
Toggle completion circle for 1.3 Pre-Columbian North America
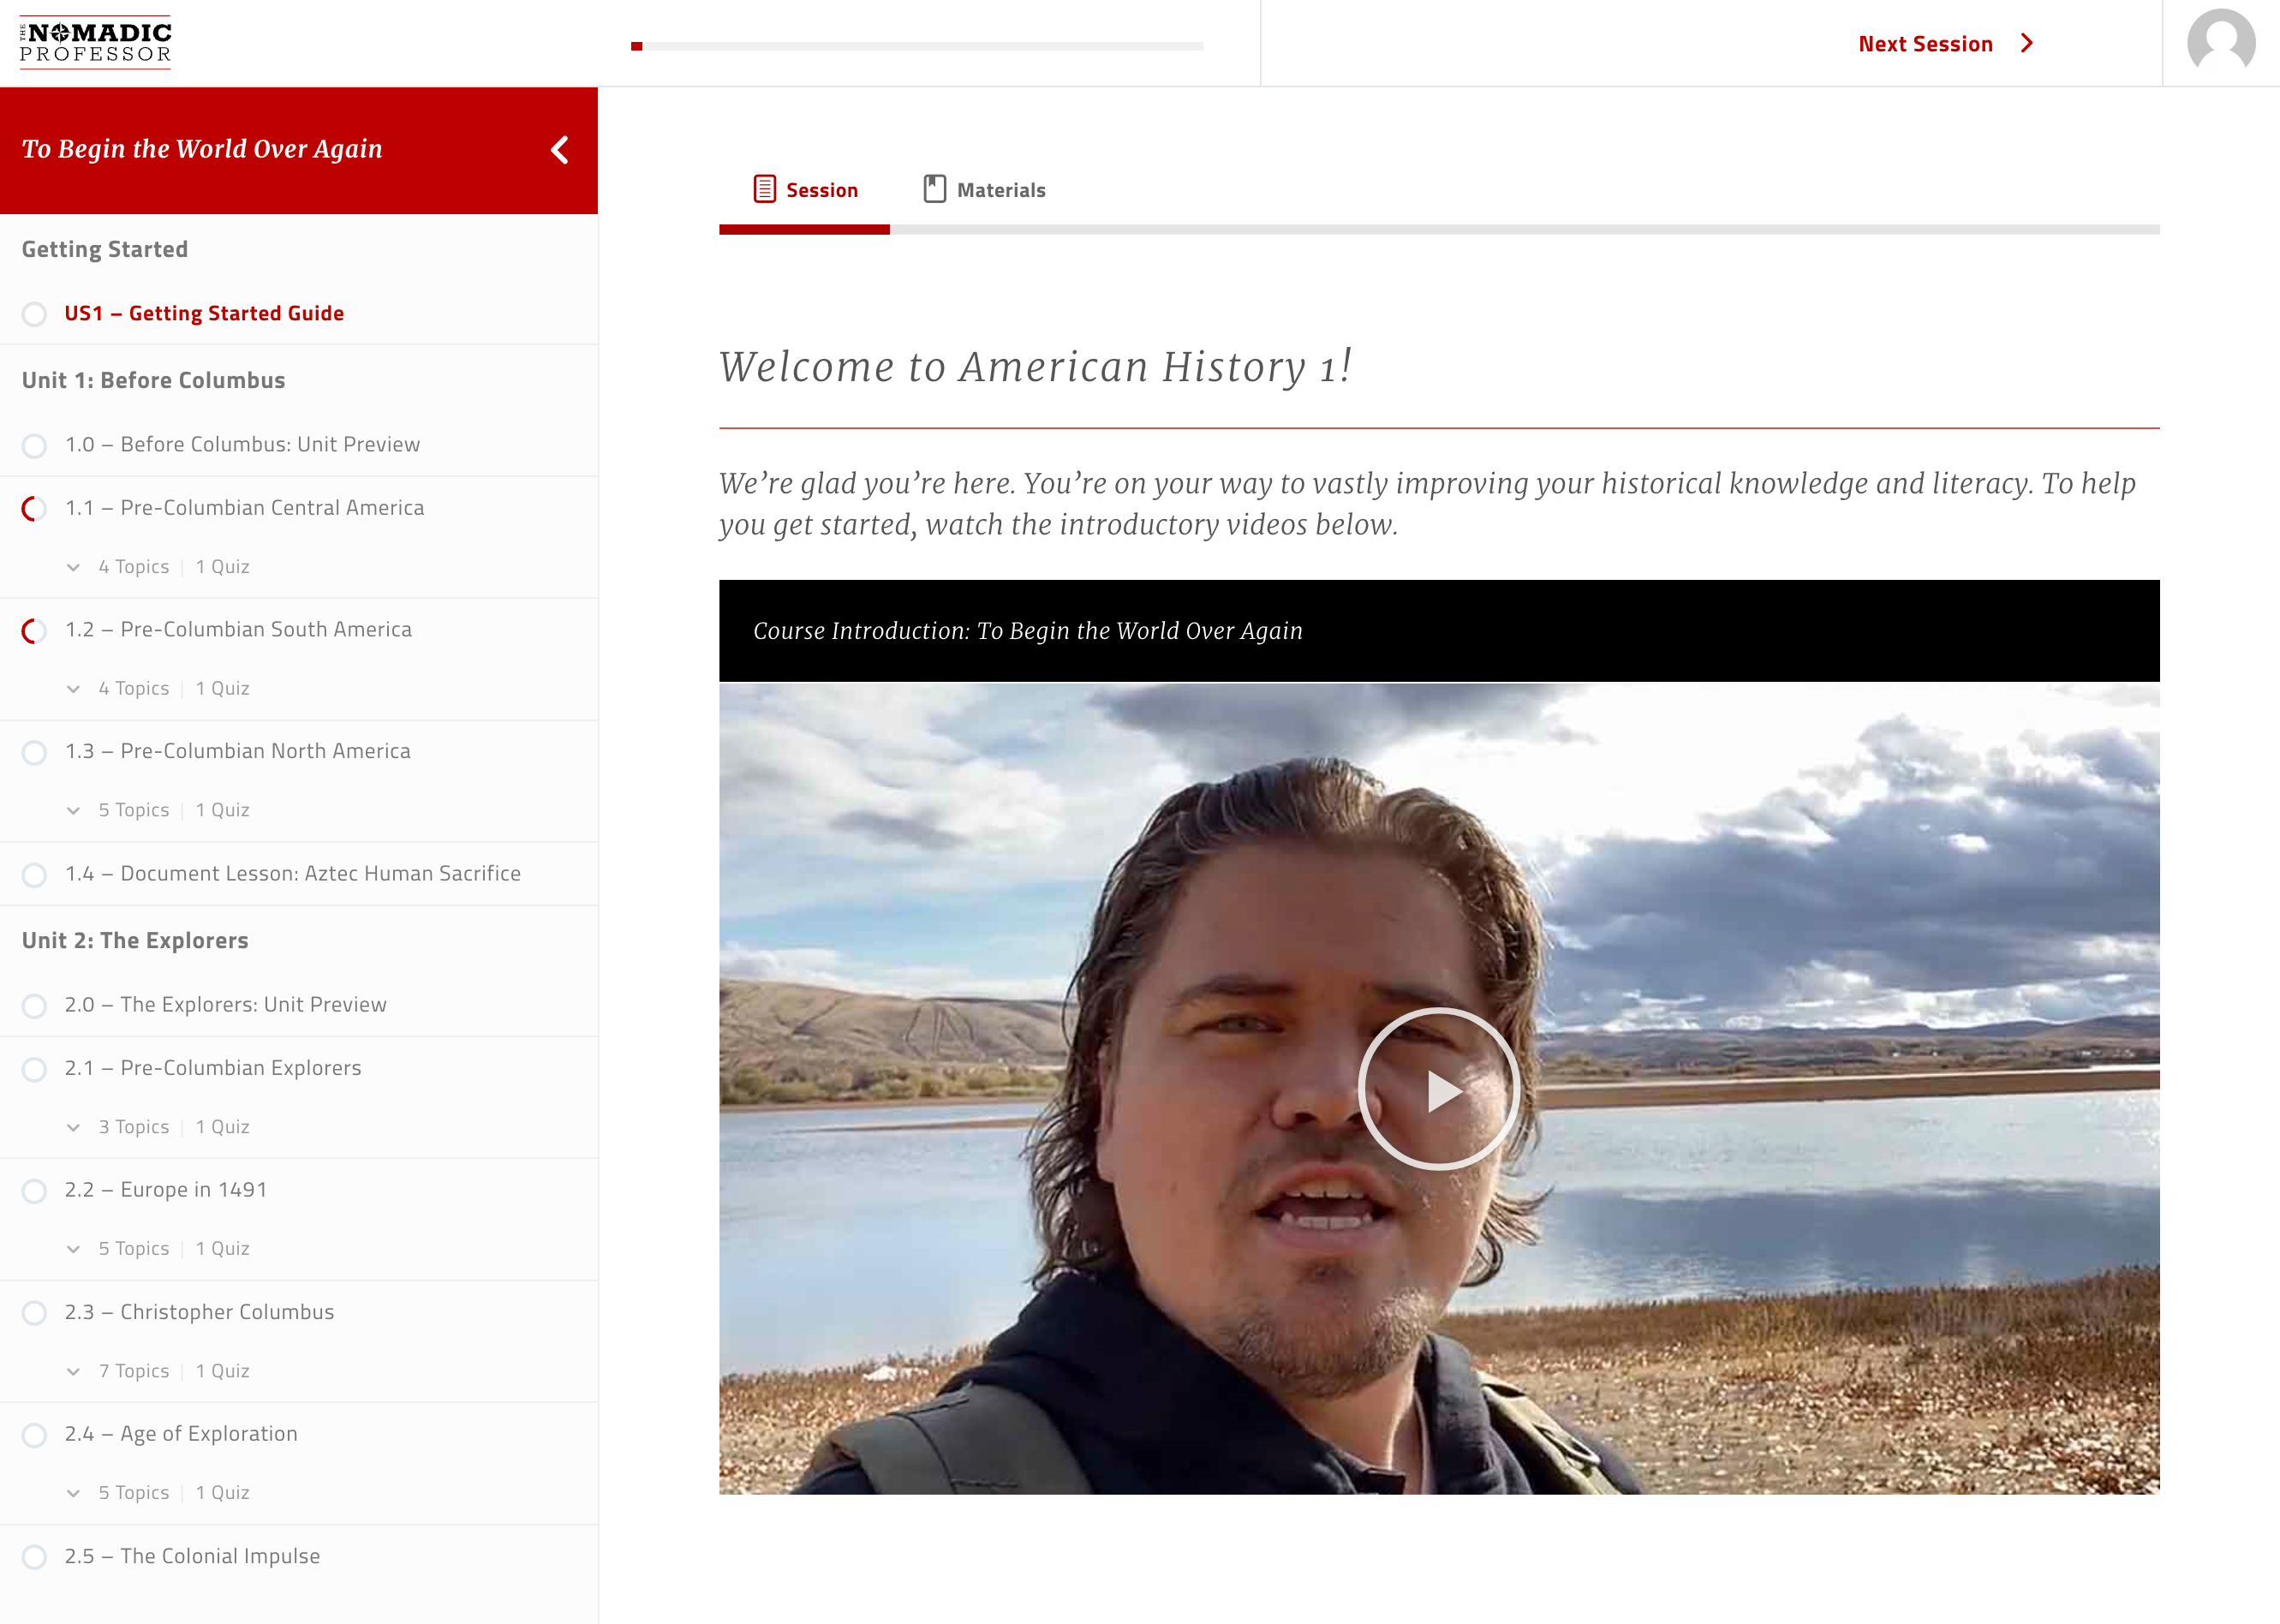[x=35, y=752]
